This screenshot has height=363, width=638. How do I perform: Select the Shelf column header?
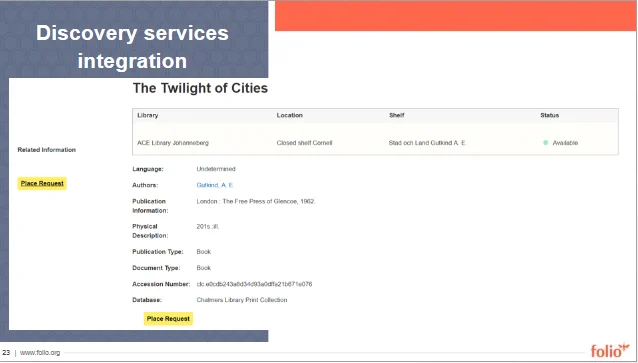[x=396, y=115]
